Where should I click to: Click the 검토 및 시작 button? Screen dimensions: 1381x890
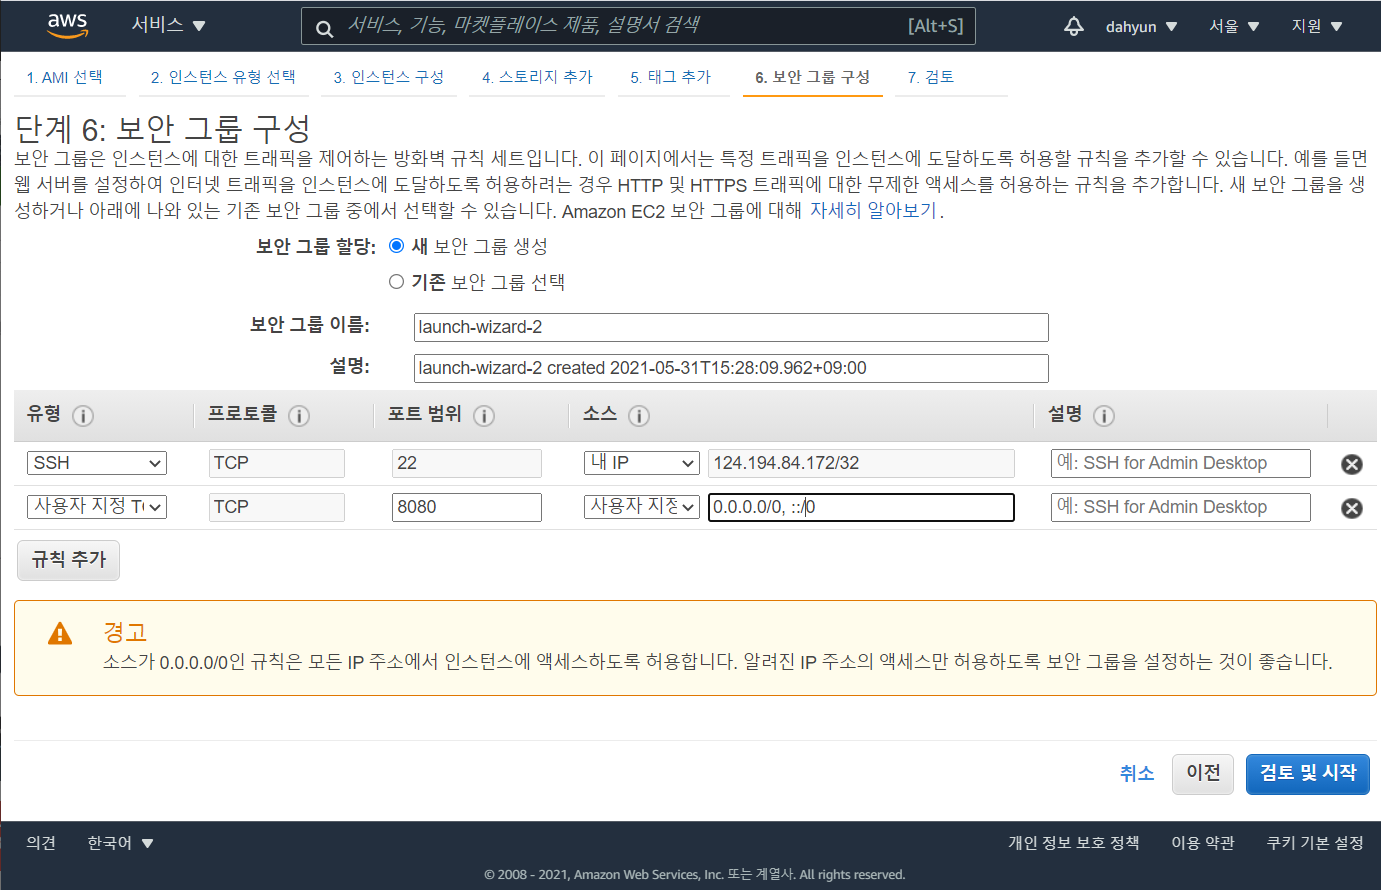point(1308,773)
